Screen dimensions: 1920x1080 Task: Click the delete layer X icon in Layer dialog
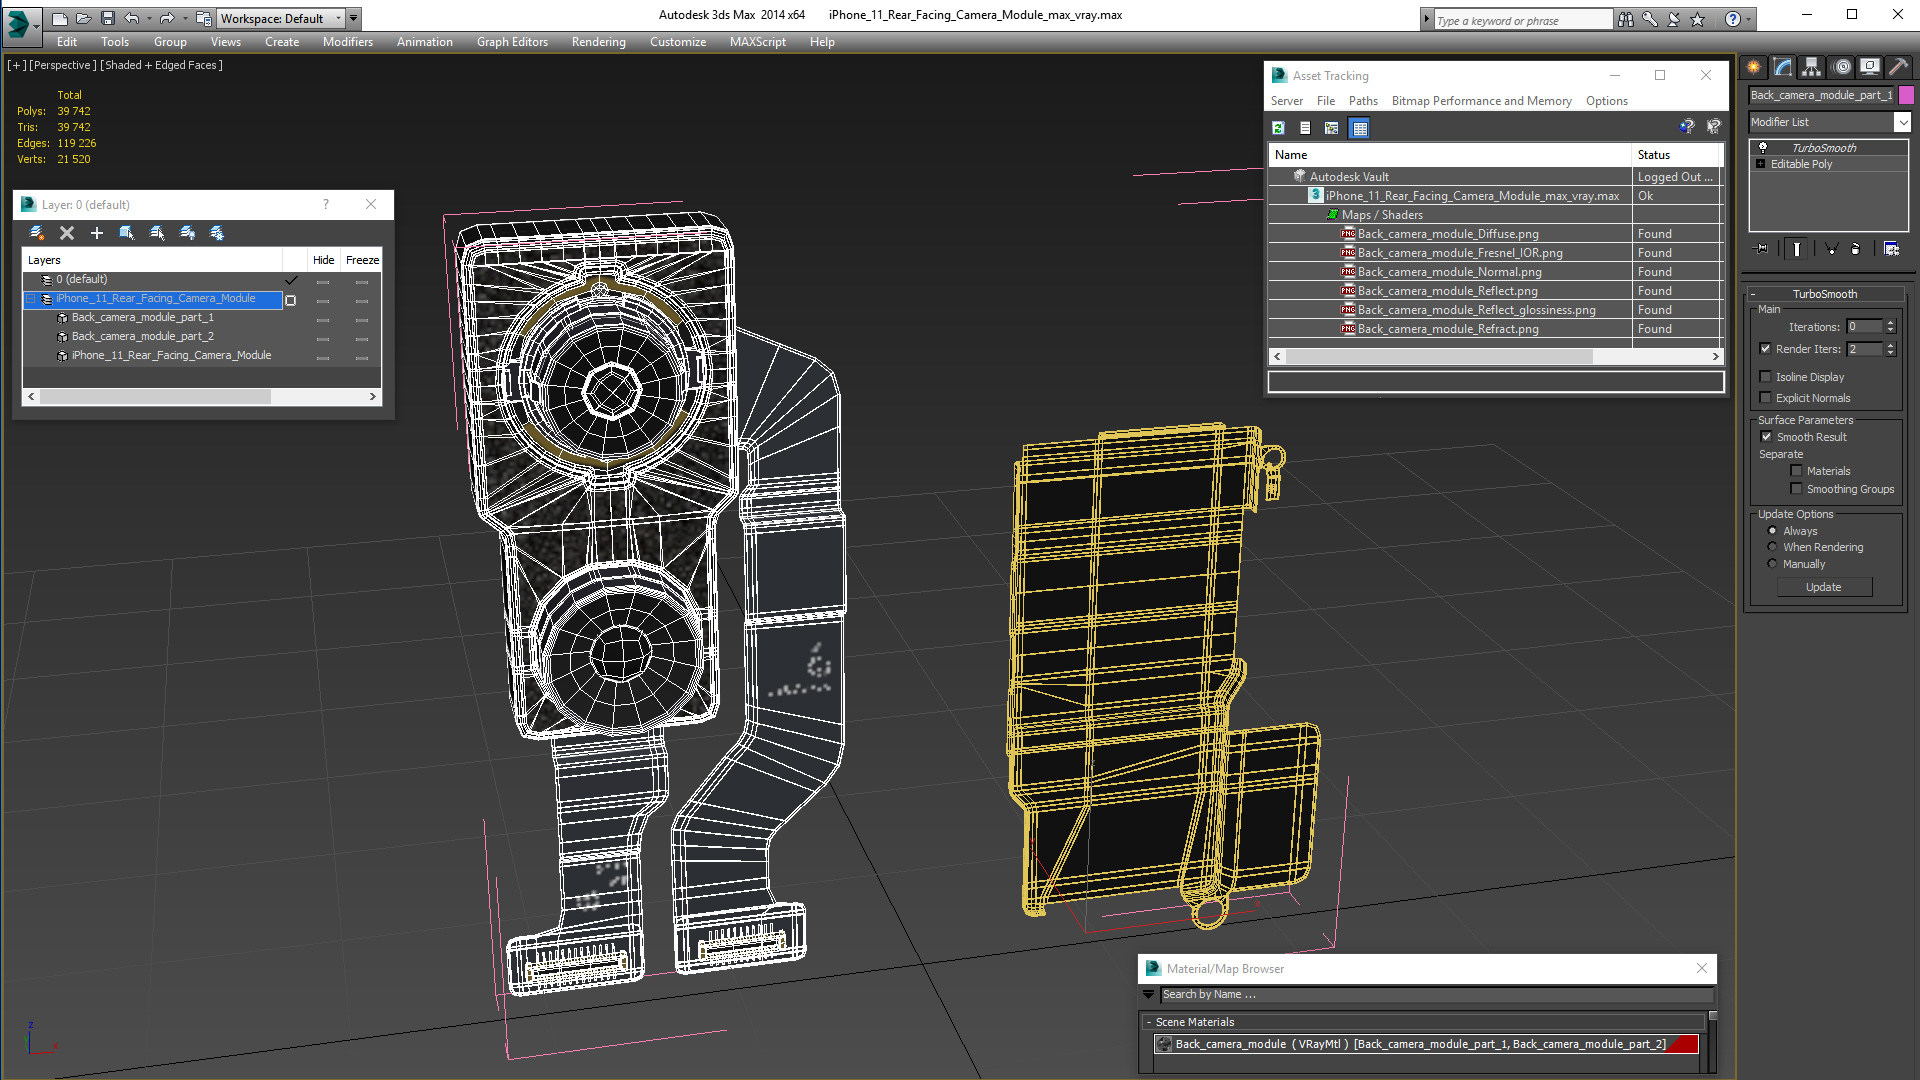pos(67,233)
